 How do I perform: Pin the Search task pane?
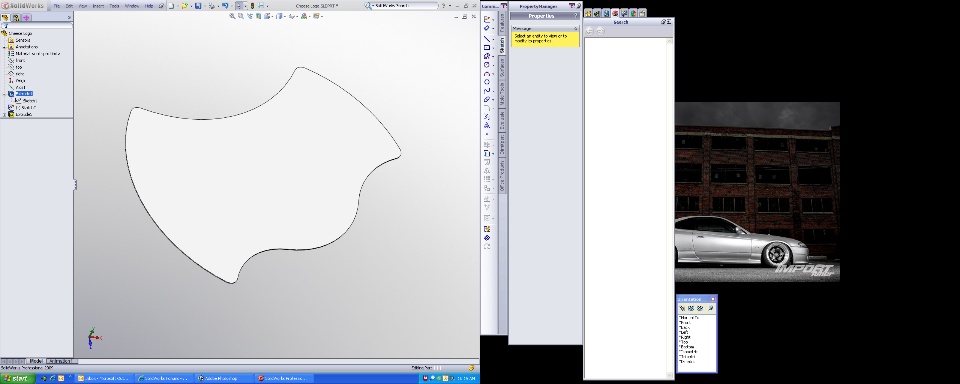click(x=663, y=21)
